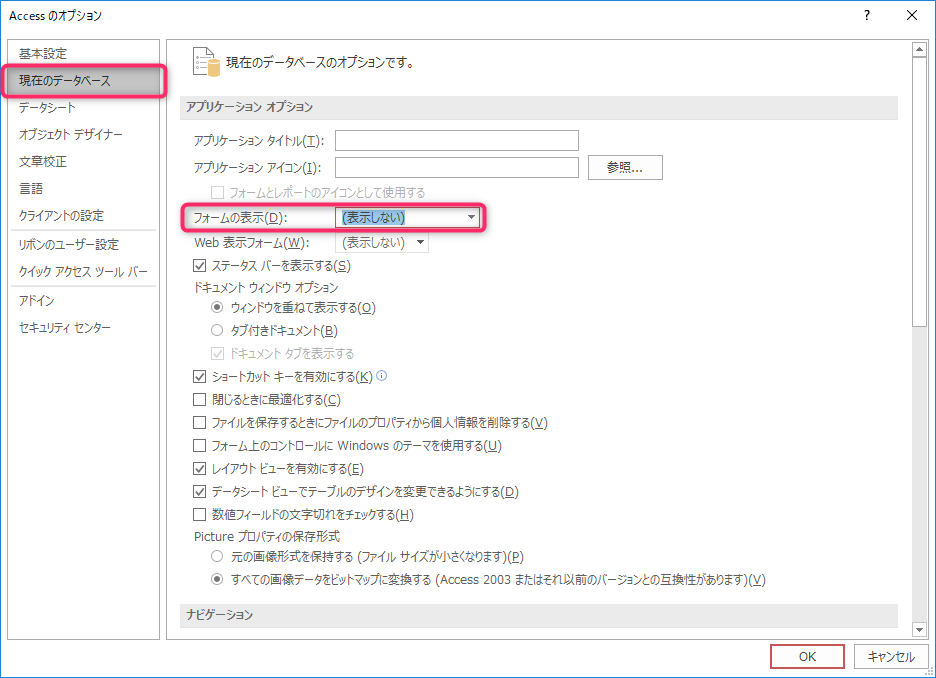Select クライアントの設定 in the sidebar

(84, 215)
